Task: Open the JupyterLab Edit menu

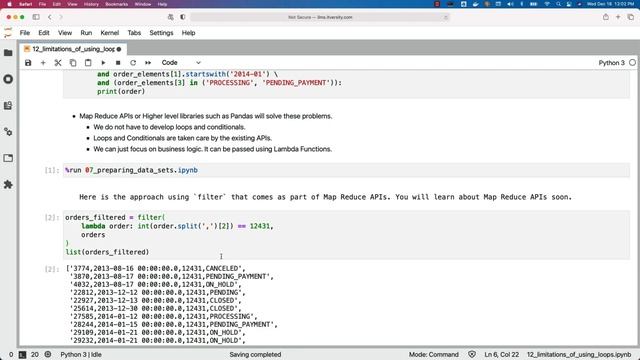Action: coord(44,33)
